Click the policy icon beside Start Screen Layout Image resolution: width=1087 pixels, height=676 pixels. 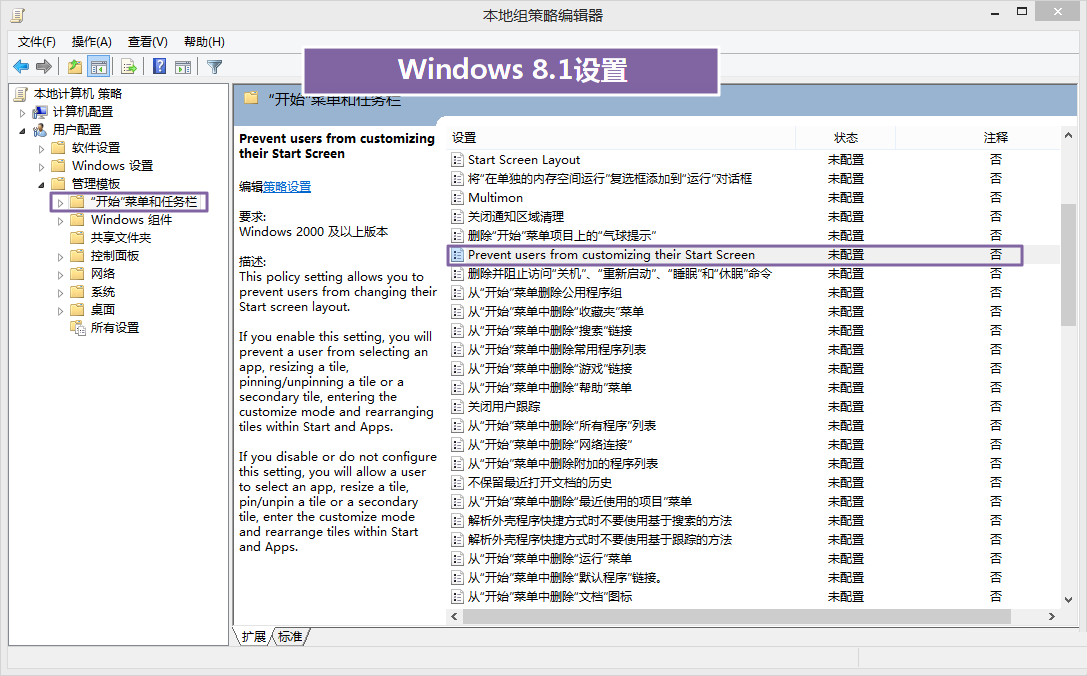458,160
